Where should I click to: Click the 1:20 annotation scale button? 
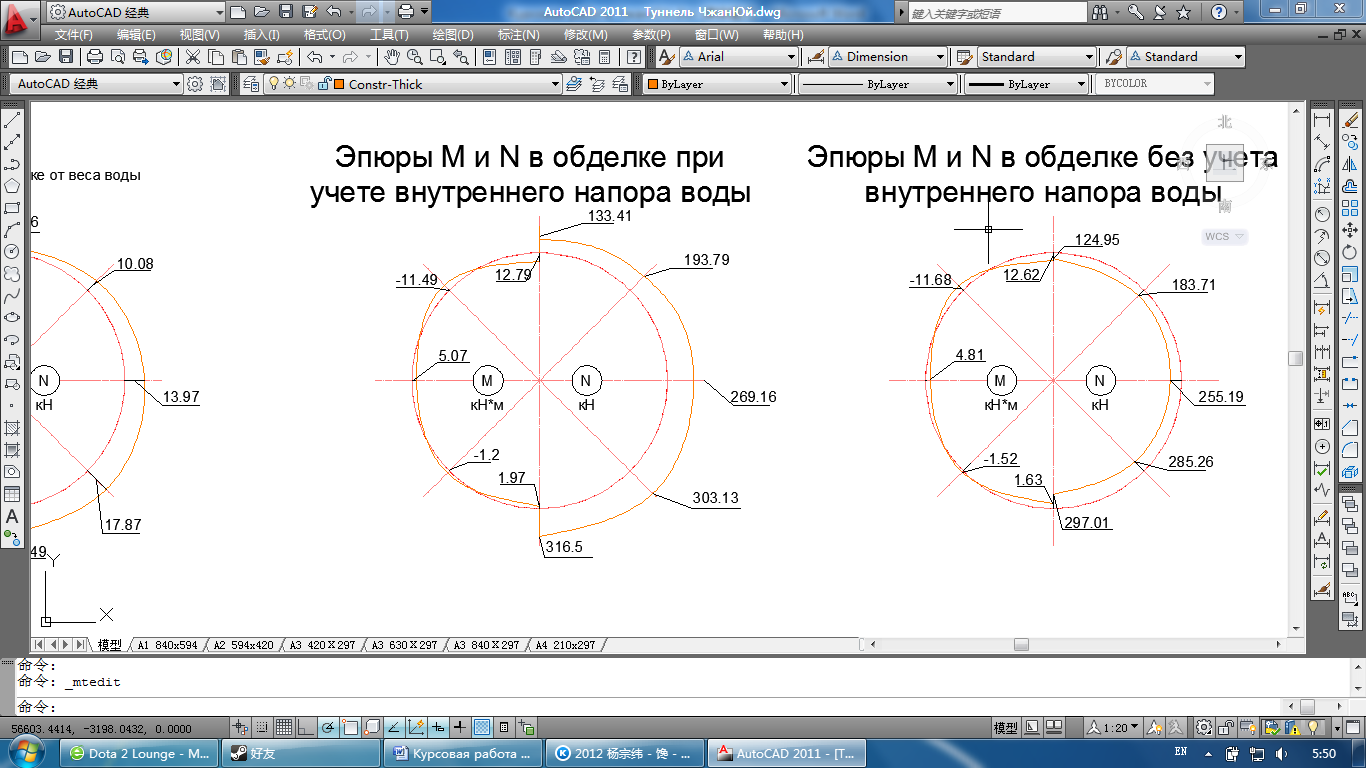pyautogui.click(x=1113, y=727)
